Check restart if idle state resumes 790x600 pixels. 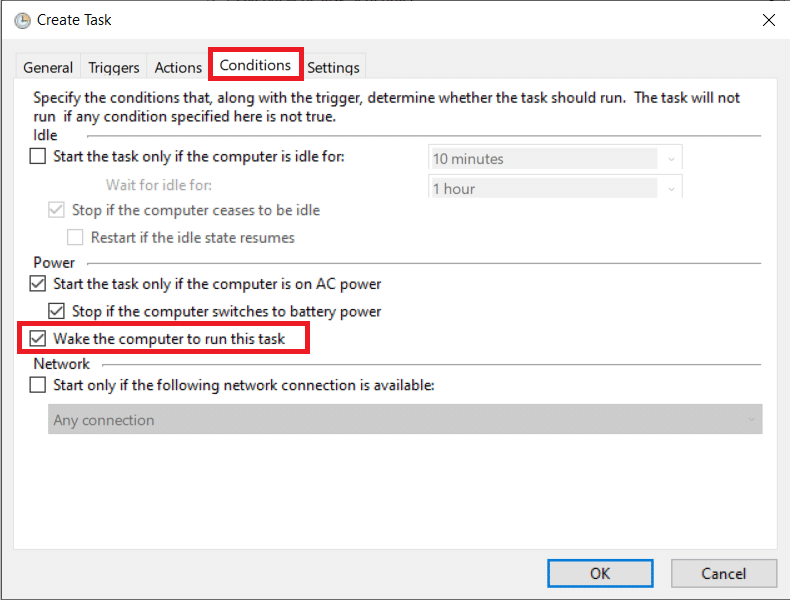[75, 238]
